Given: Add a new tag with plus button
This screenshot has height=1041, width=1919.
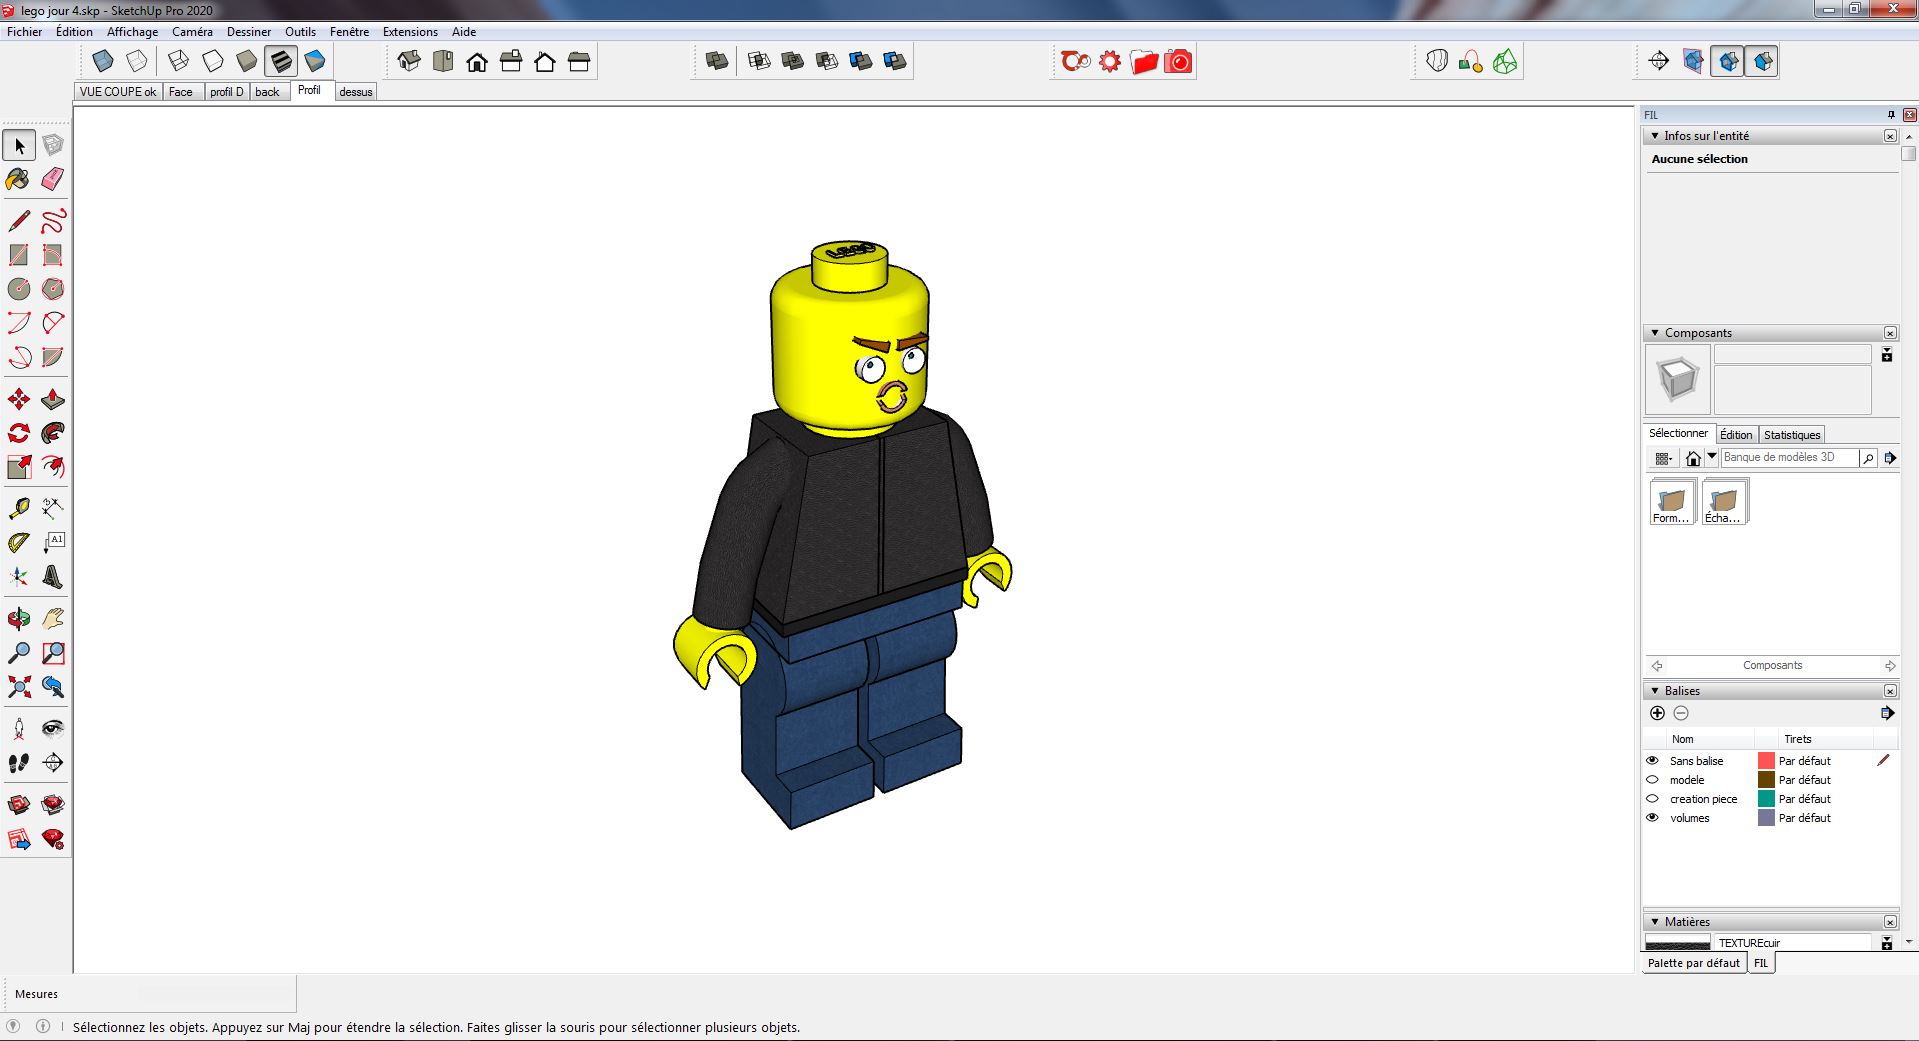Looking at the screenshot, I should click(1657, 713).
